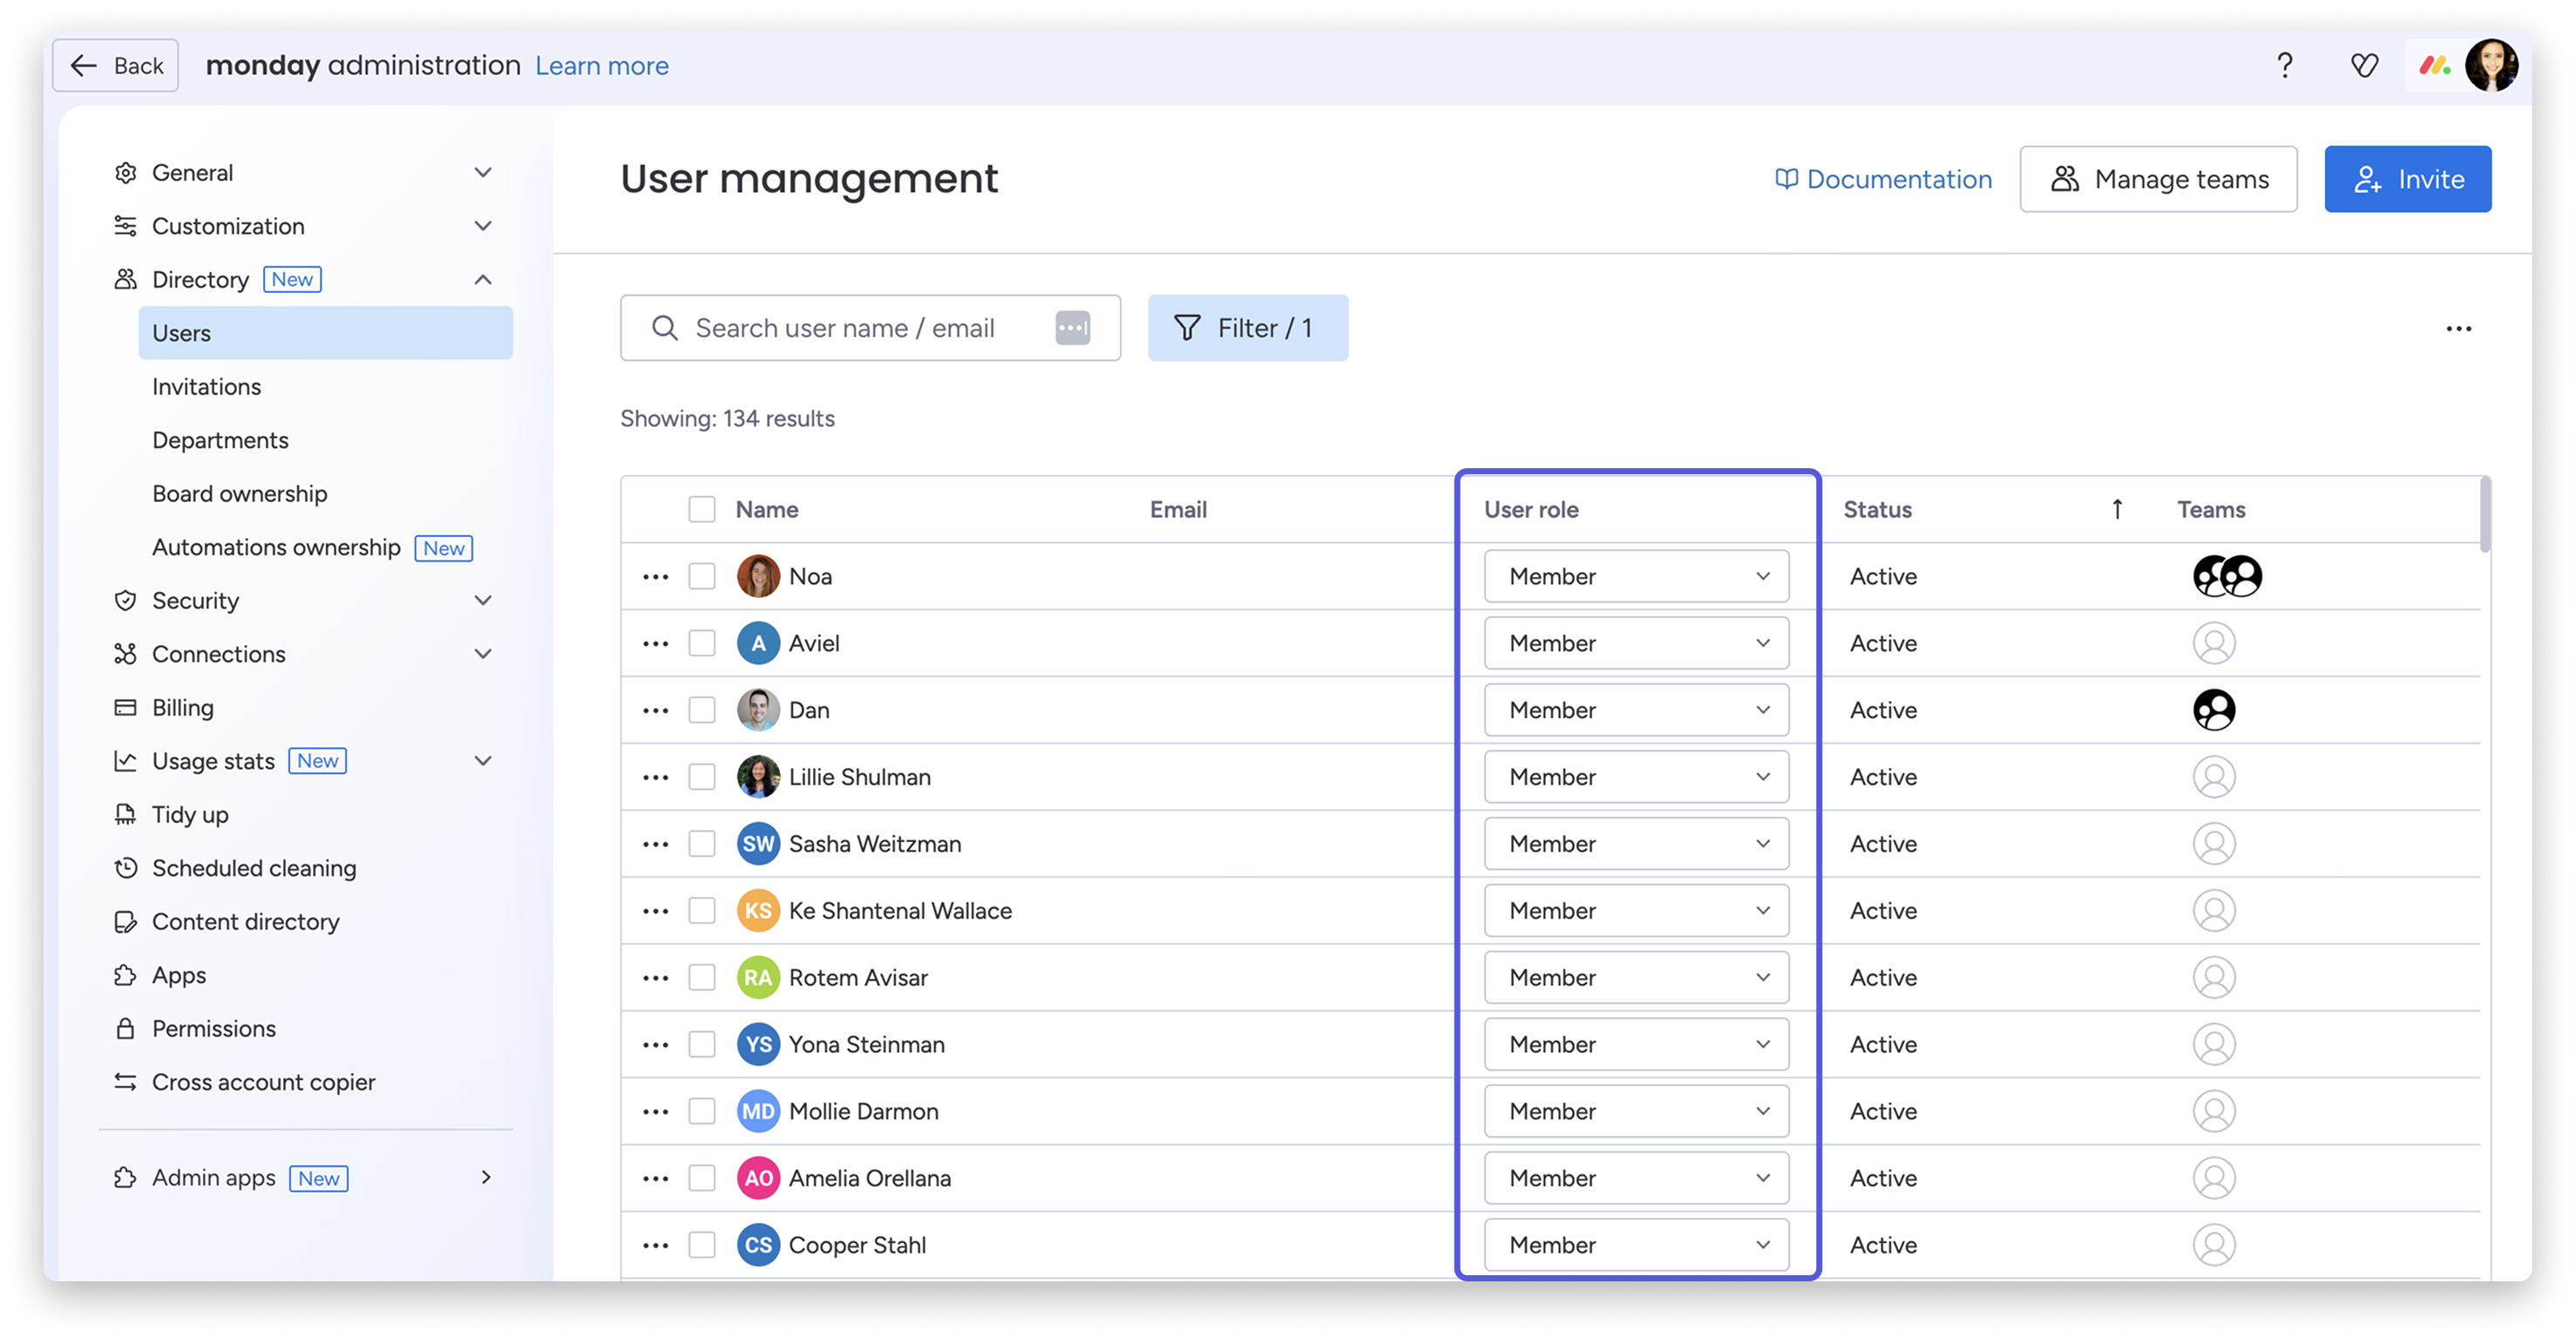Viewport: 2576px width, 1338px height.
Task: Open the monday logo products switcher
Action: (2434, 66)
